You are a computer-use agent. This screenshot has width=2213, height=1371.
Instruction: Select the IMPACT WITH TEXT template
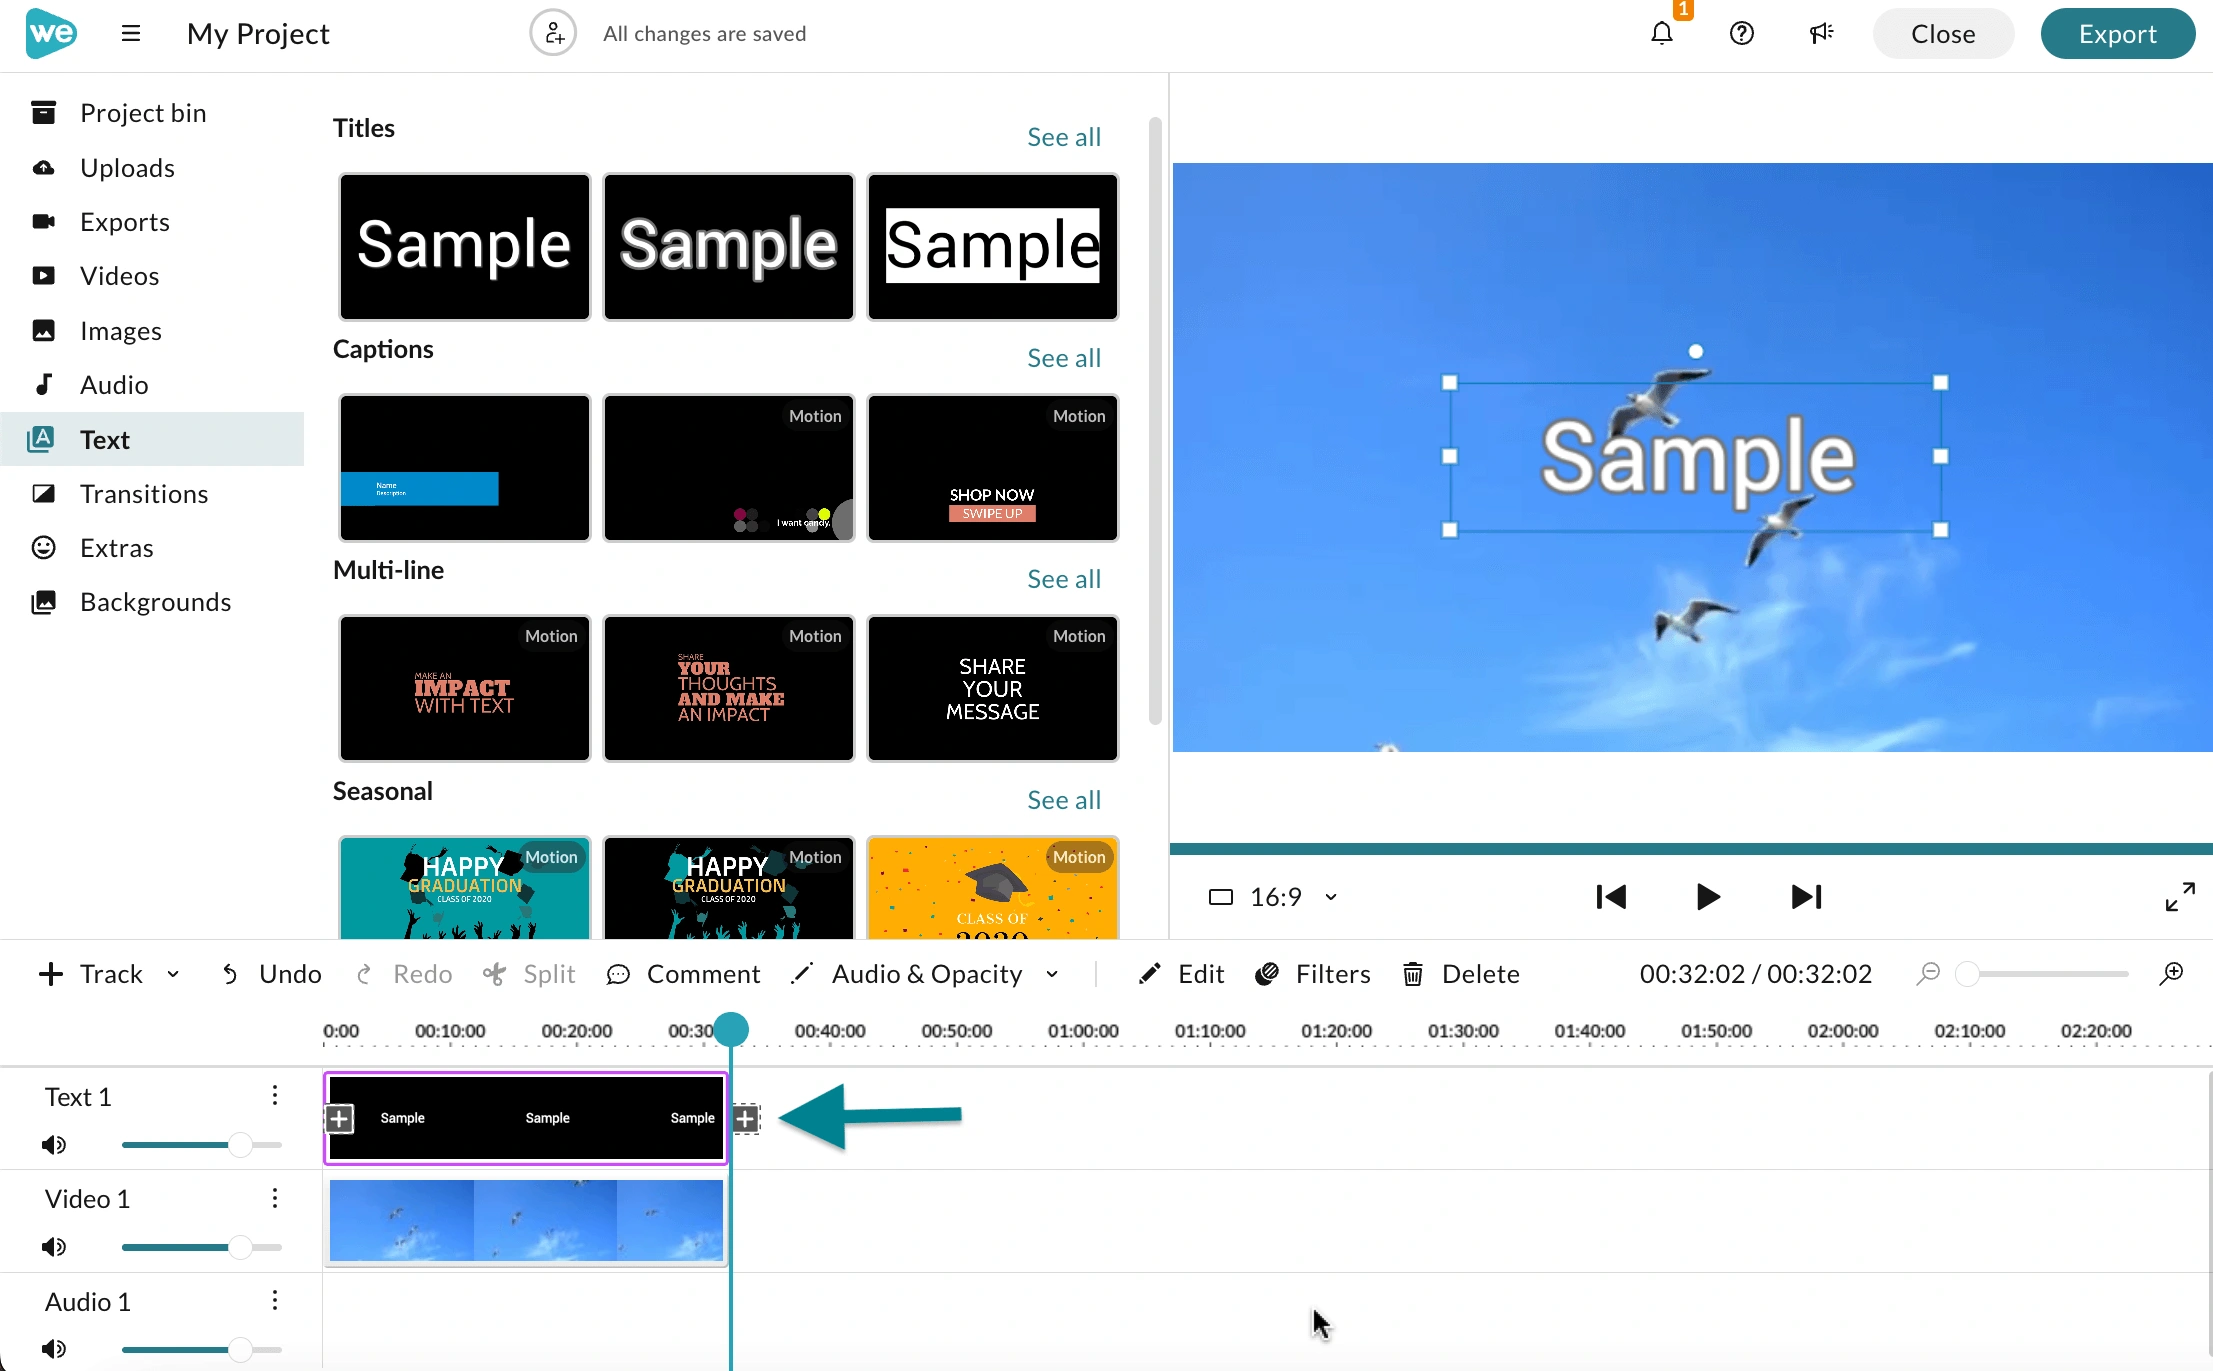click(x=465, y=688)
